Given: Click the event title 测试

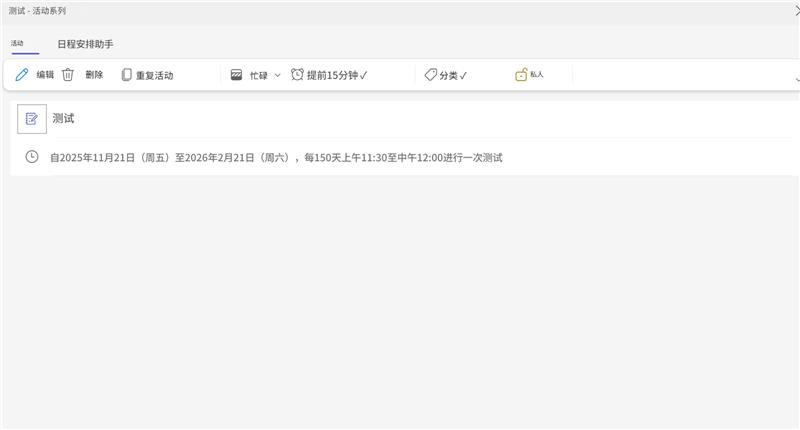Looking at the screenshot, I should 63,118.
